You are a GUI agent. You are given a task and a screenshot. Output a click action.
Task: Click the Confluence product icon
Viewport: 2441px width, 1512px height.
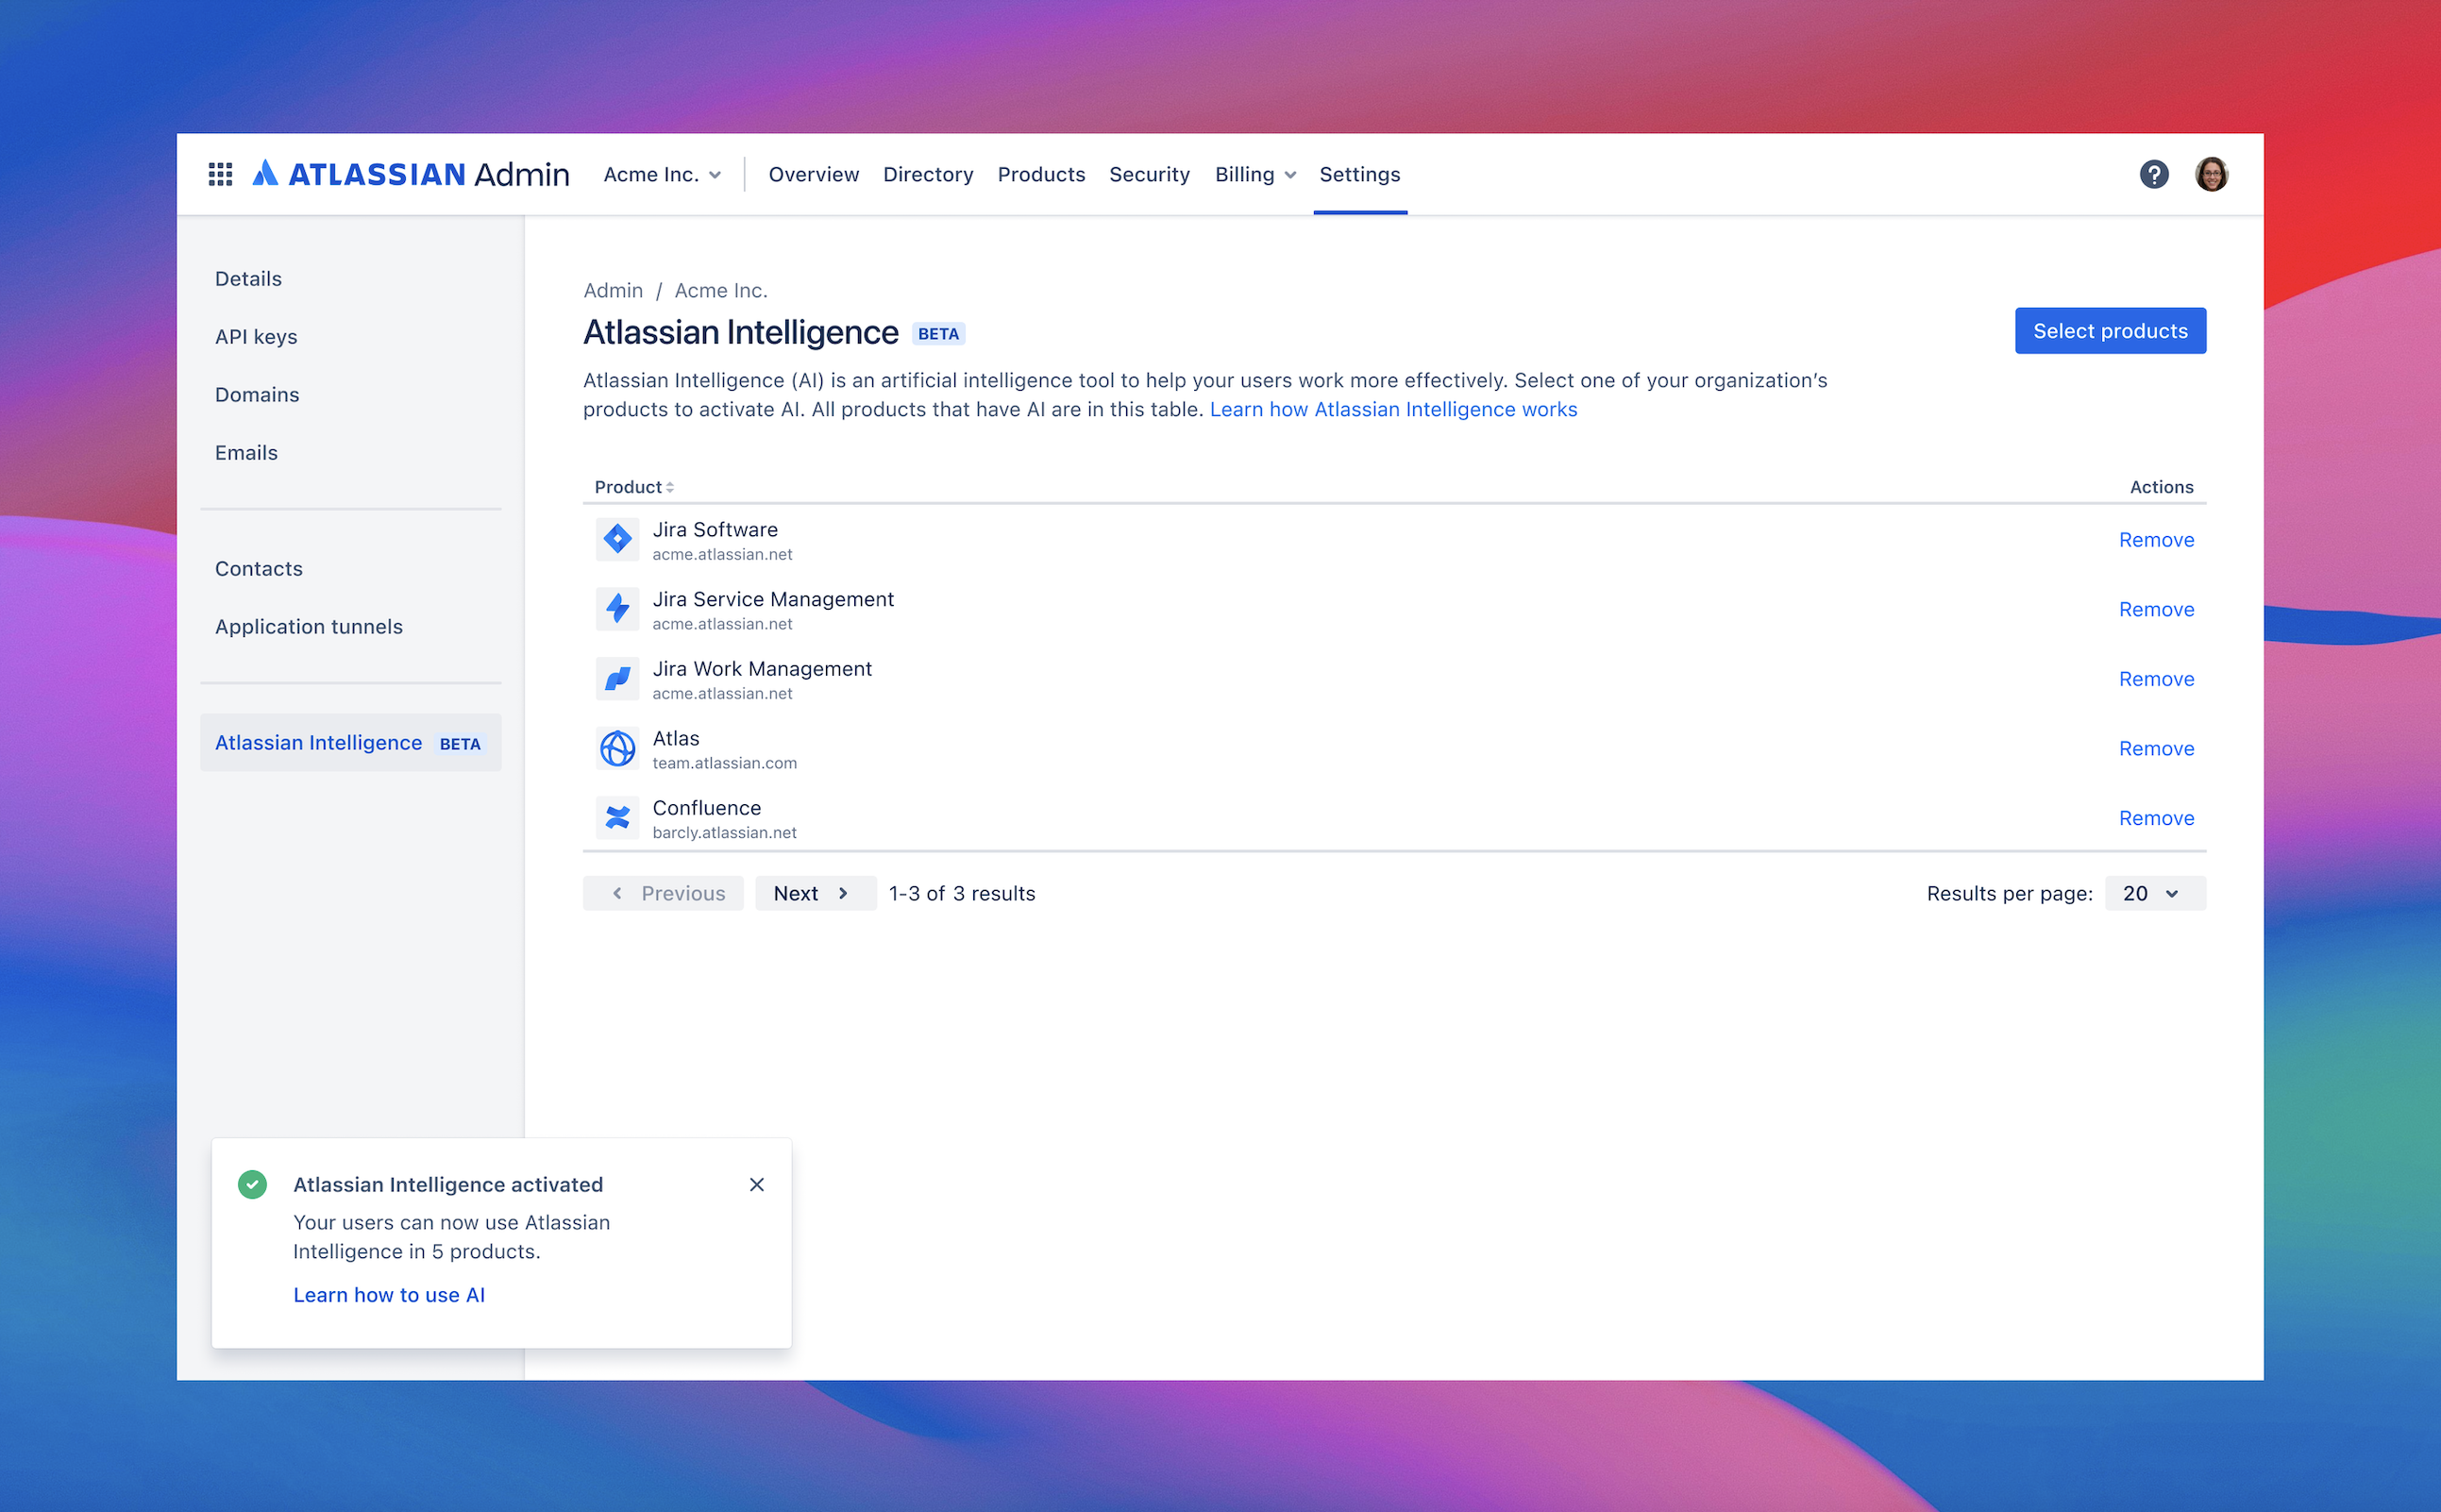617,817
